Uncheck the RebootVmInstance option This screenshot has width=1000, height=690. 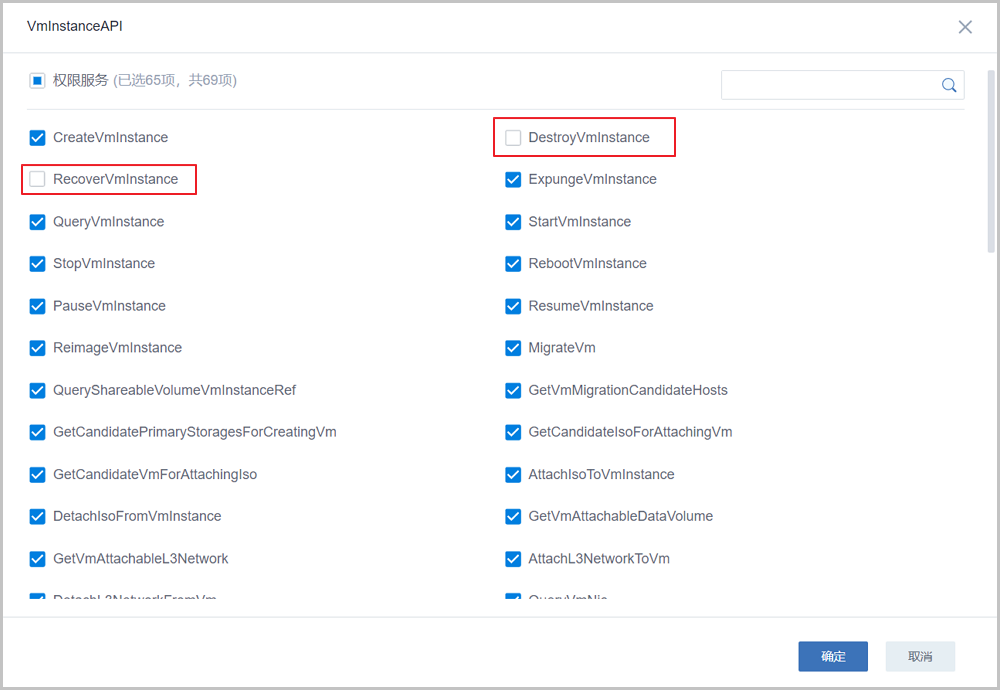[513, 264]
